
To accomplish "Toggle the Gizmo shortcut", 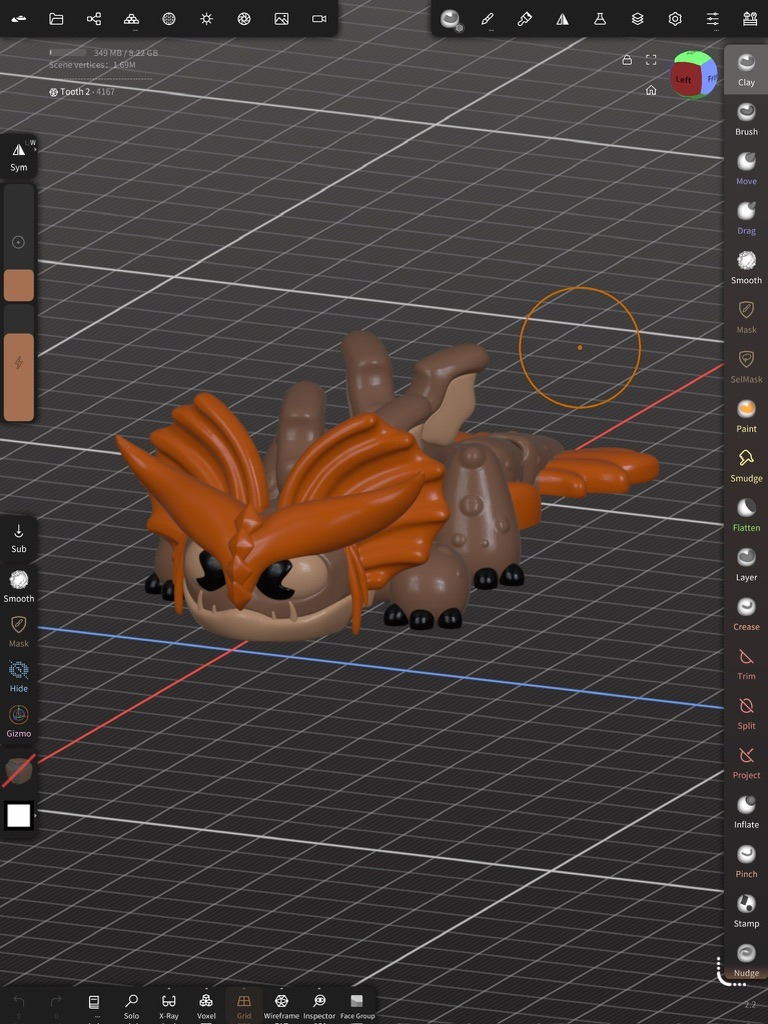I will click(x=19, y=721).
